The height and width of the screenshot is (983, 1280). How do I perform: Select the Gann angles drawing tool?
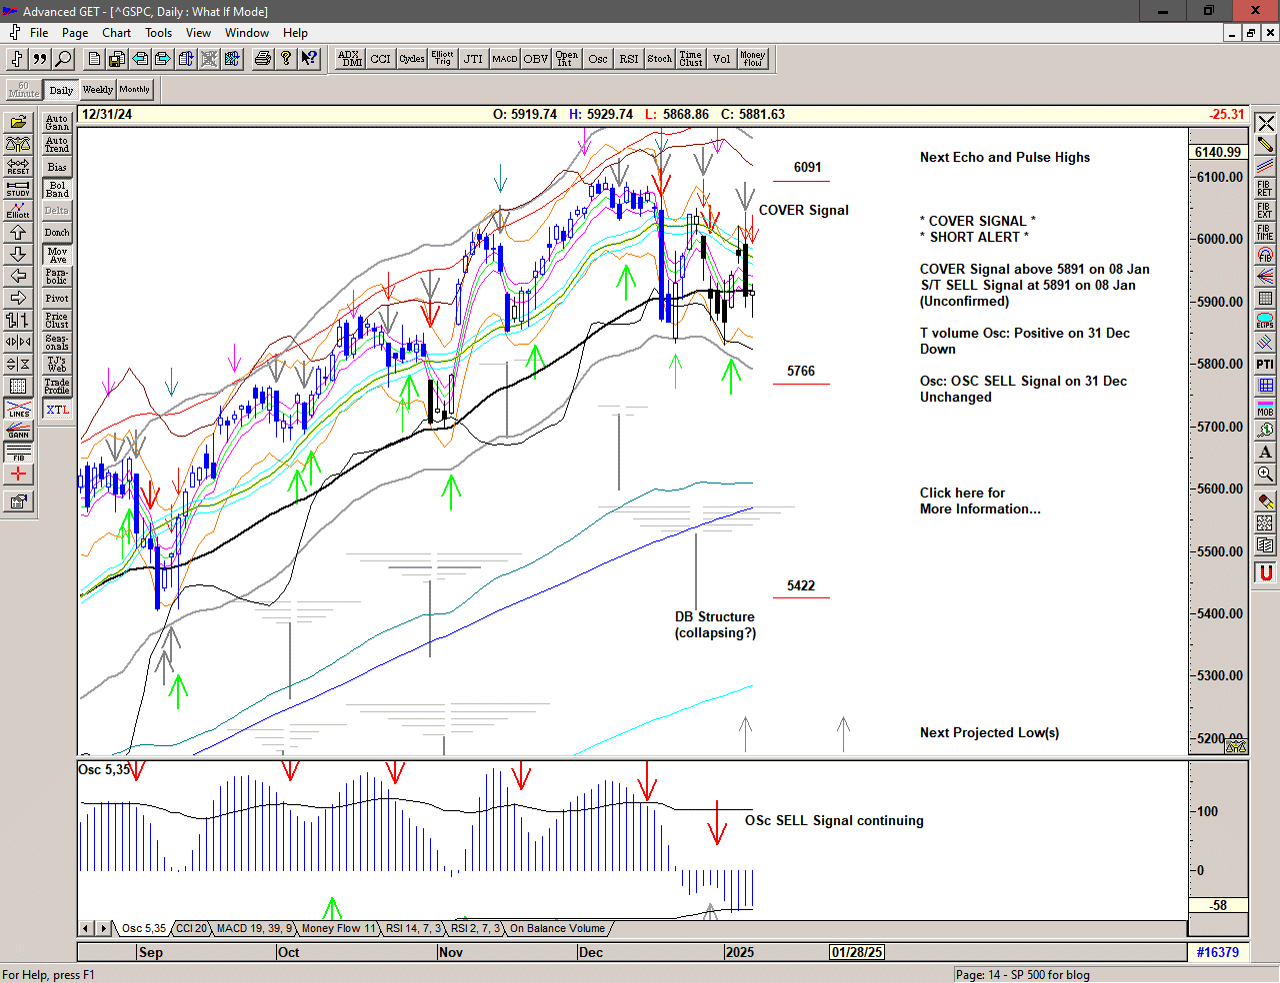coord(18,430)
